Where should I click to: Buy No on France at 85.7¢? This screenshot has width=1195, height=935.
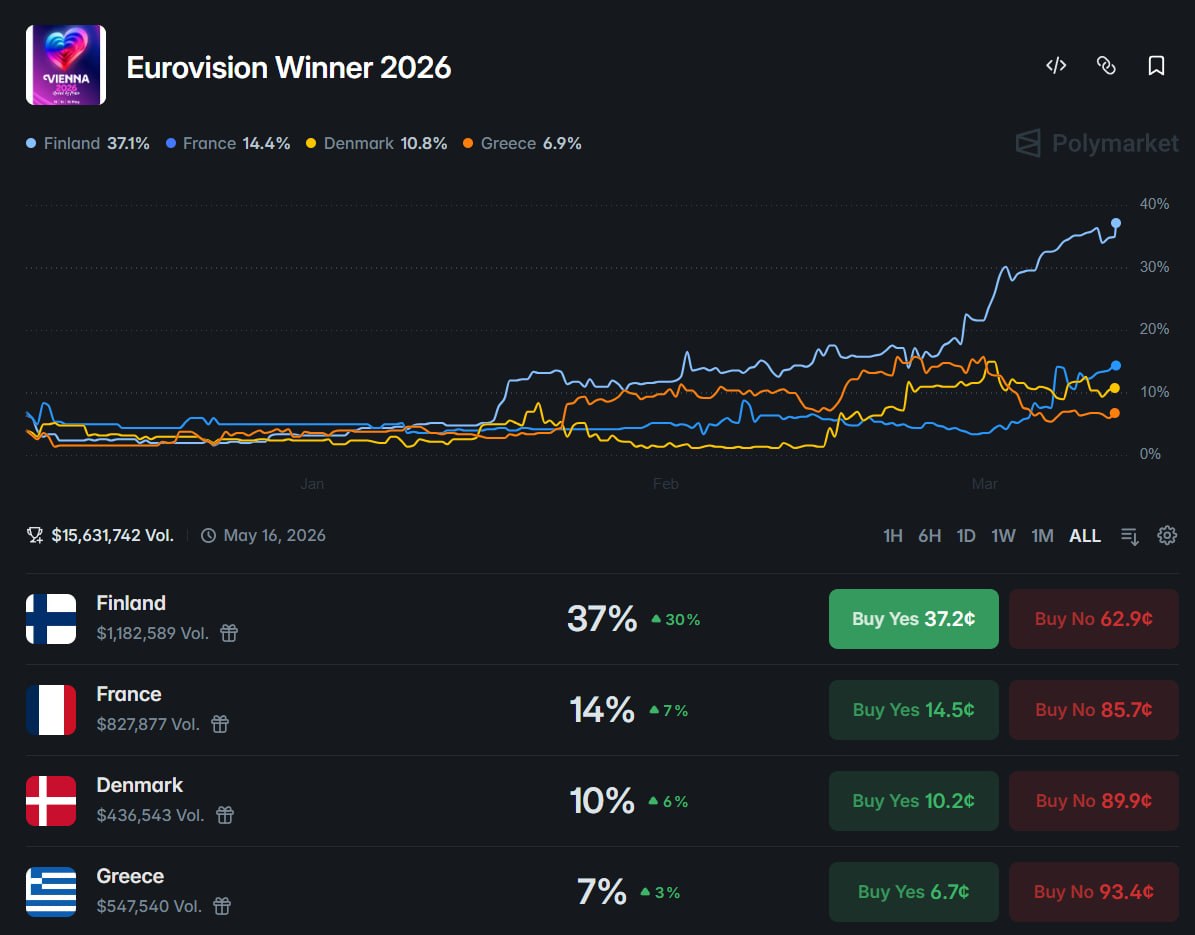tap(1093, 710)
